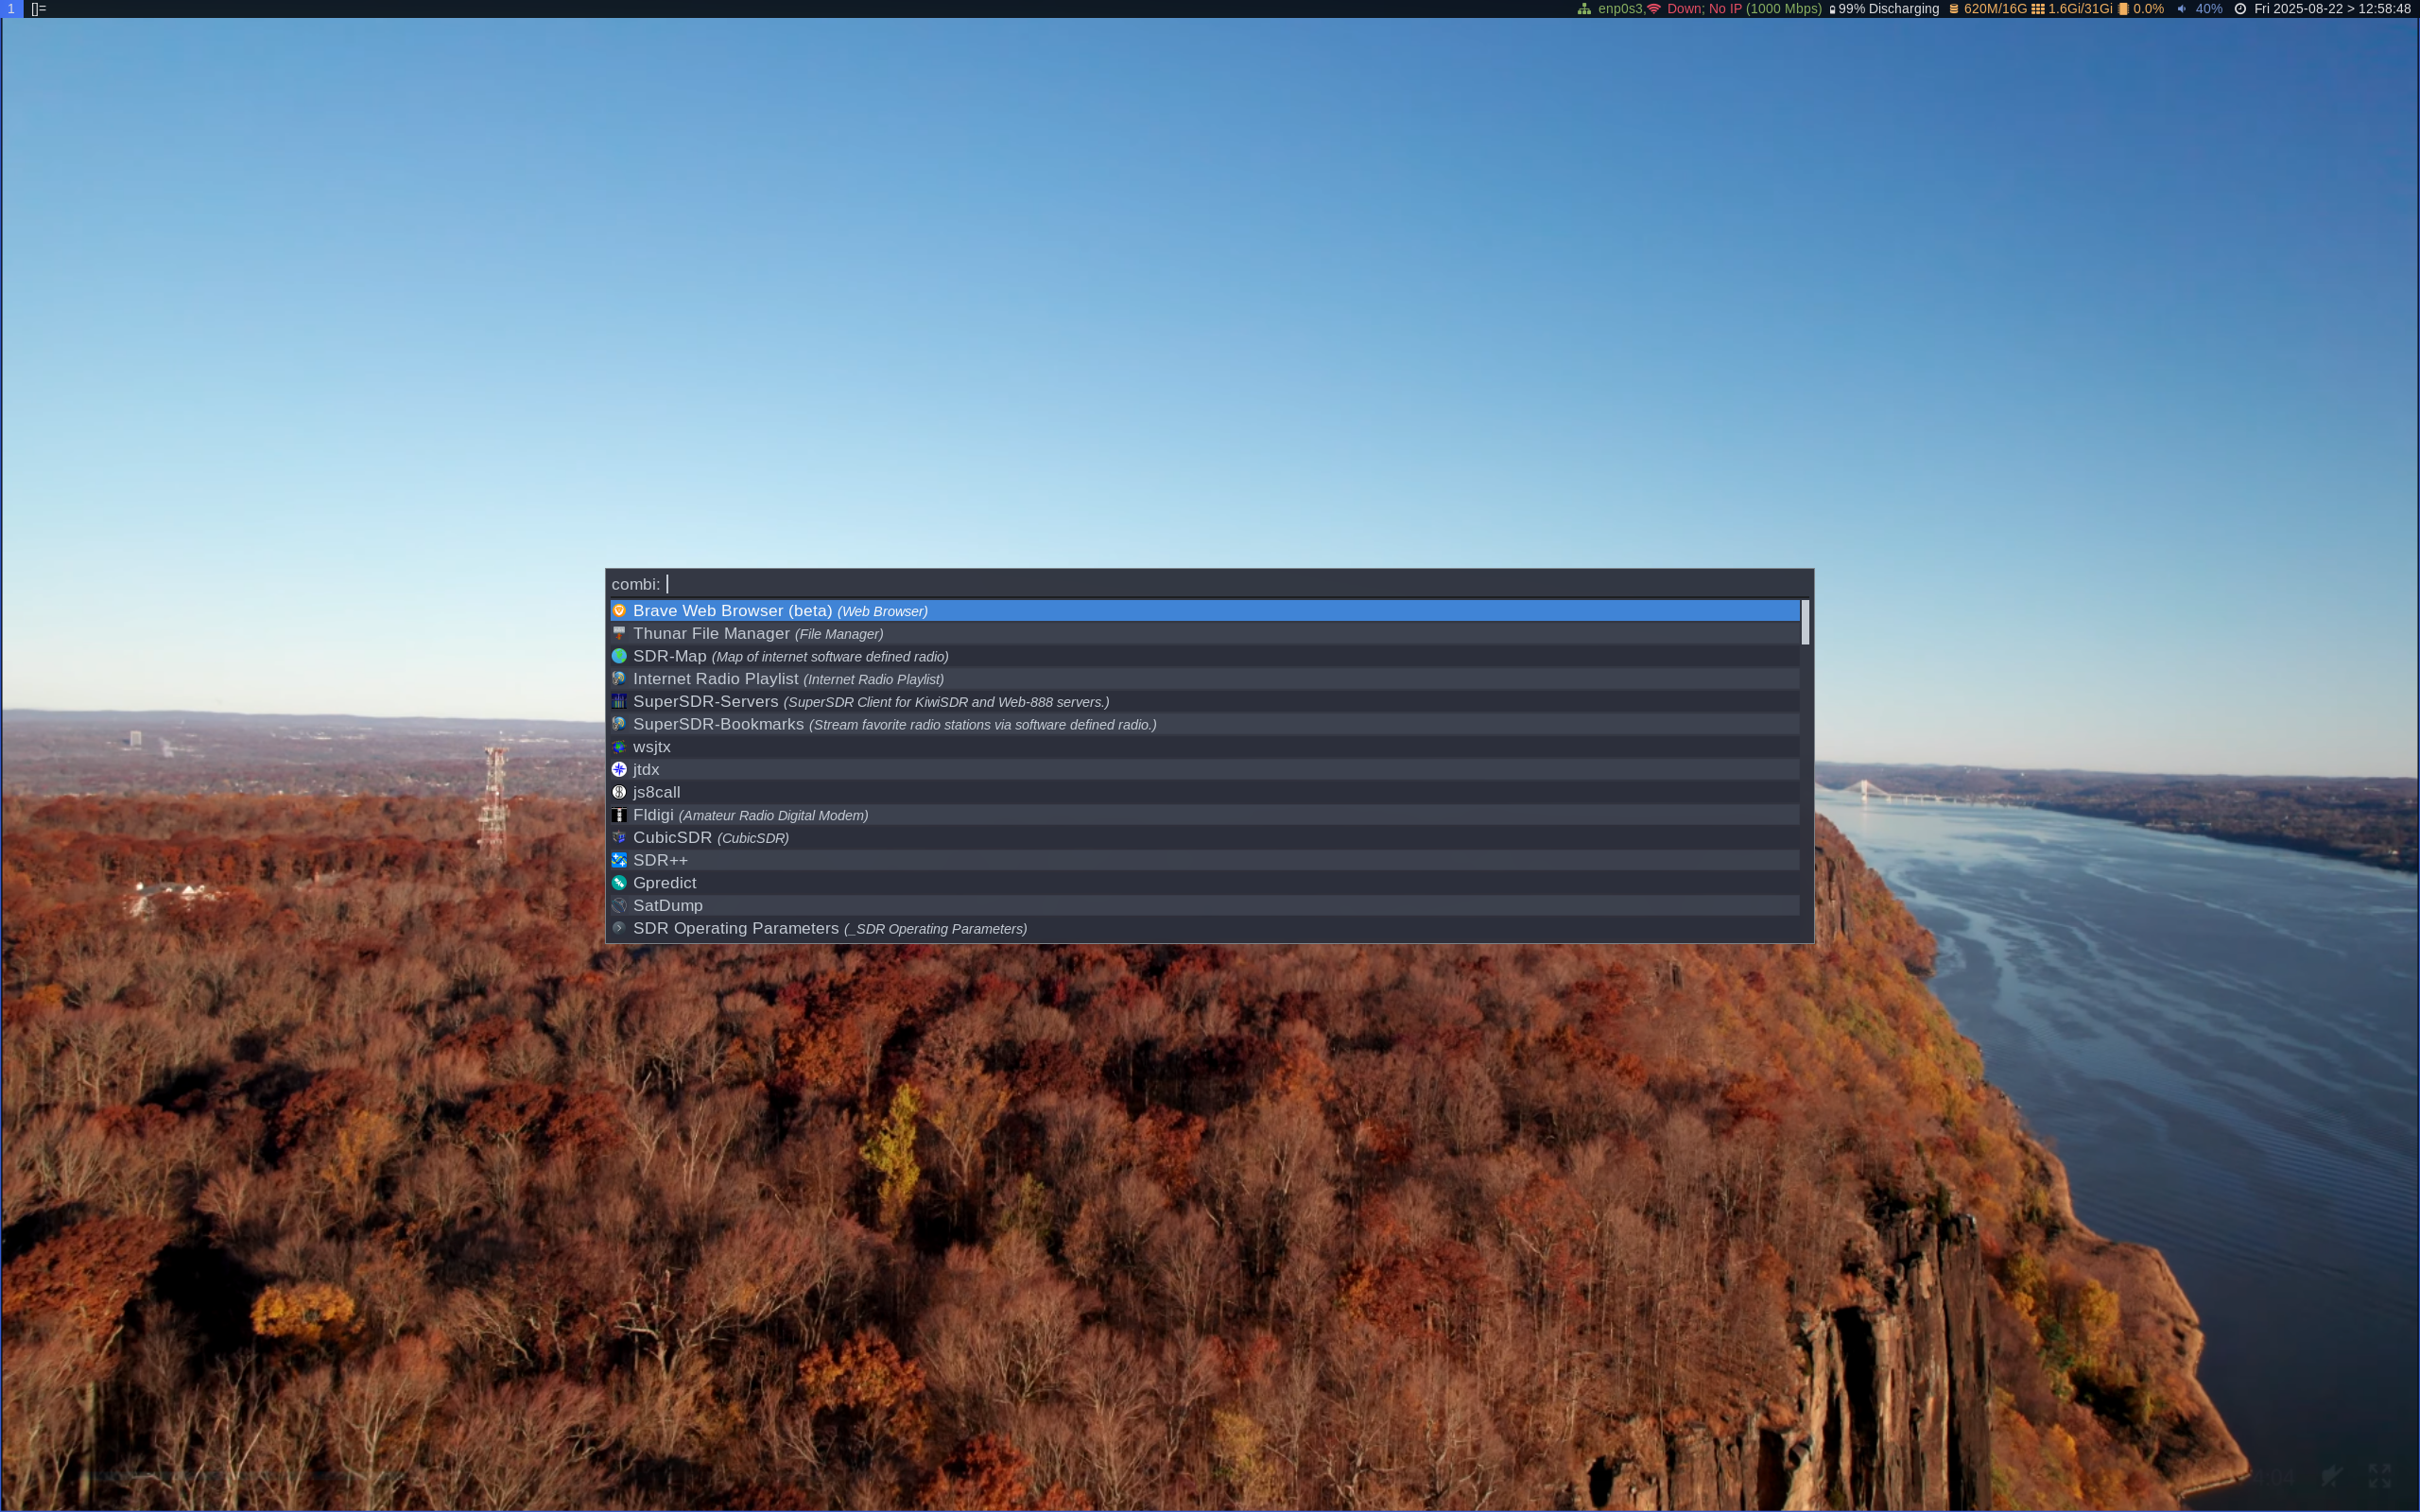Screen dimensions: 2420x1512
Task: Click the tiling layout symbol in bar
Action: (38, 9)
